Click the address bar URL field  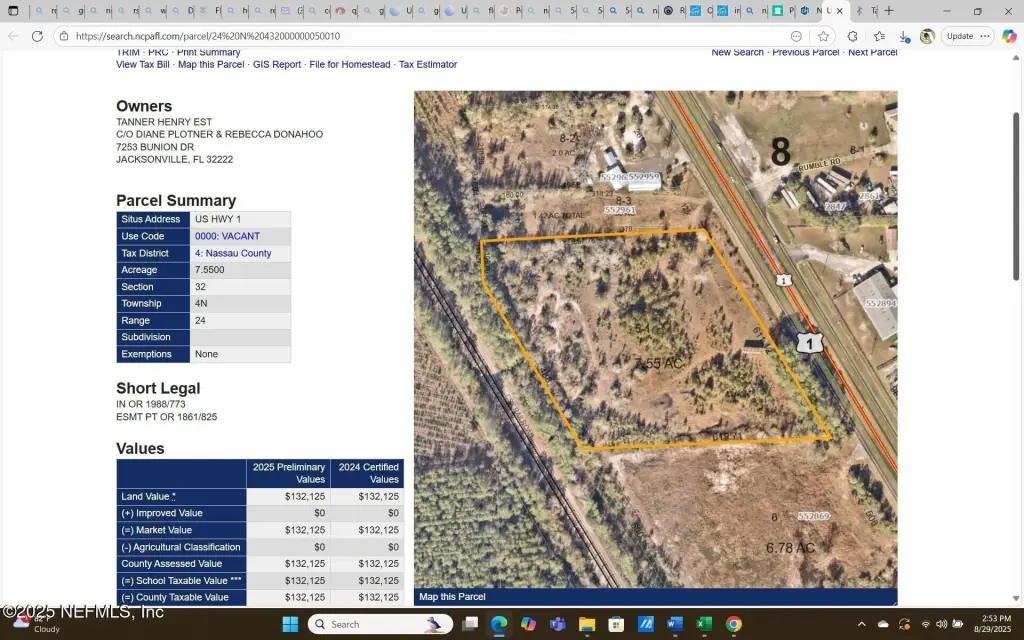tap(400, 36)
